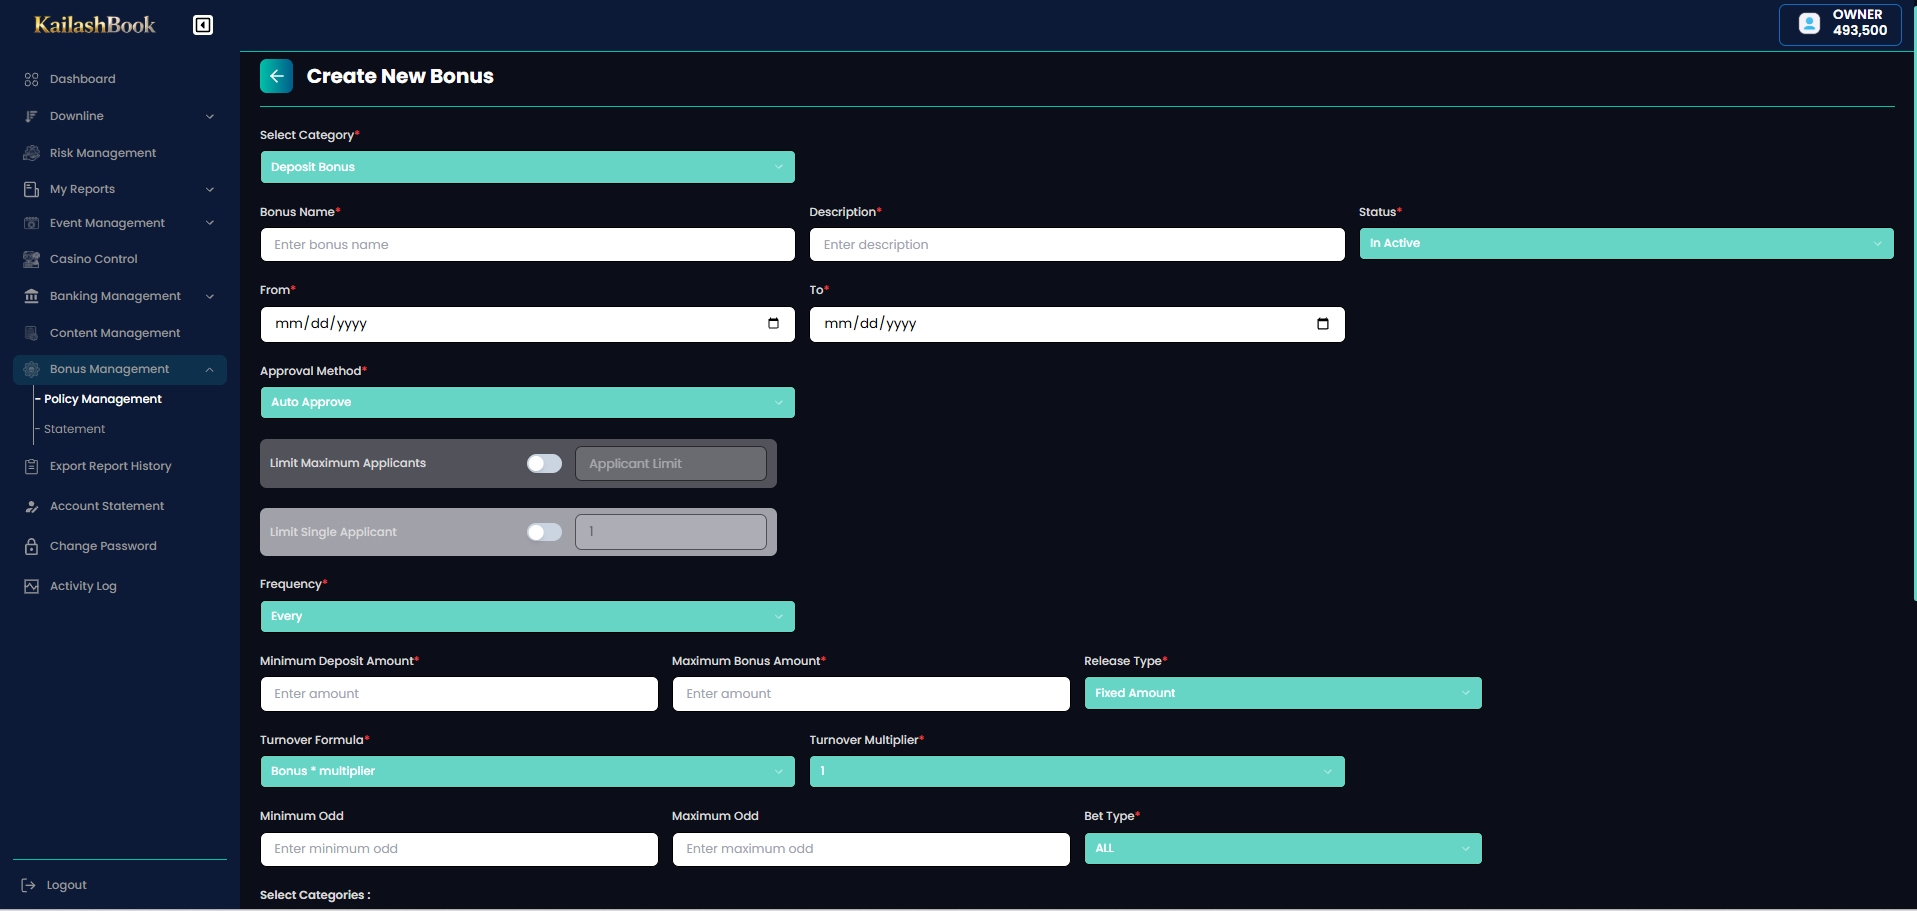Toggle the Limit Single Applicant switch
The image size is (1917, 911).
(544, 532)
